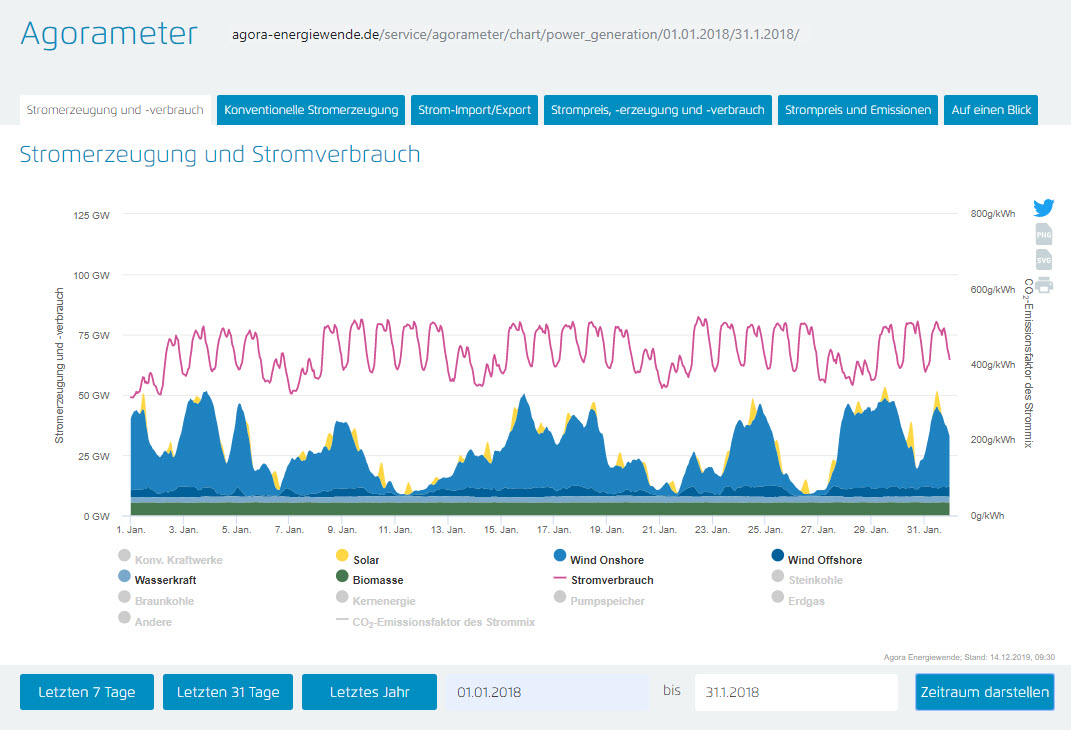Share the chart on Twitter
The image size is (1071, 730).
[1043, 209]
